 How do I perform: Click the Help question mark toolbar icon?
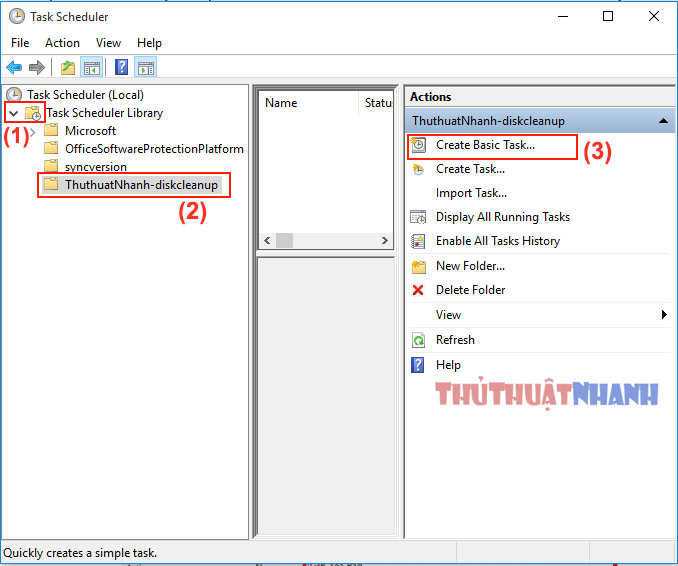tap(122, 67)
